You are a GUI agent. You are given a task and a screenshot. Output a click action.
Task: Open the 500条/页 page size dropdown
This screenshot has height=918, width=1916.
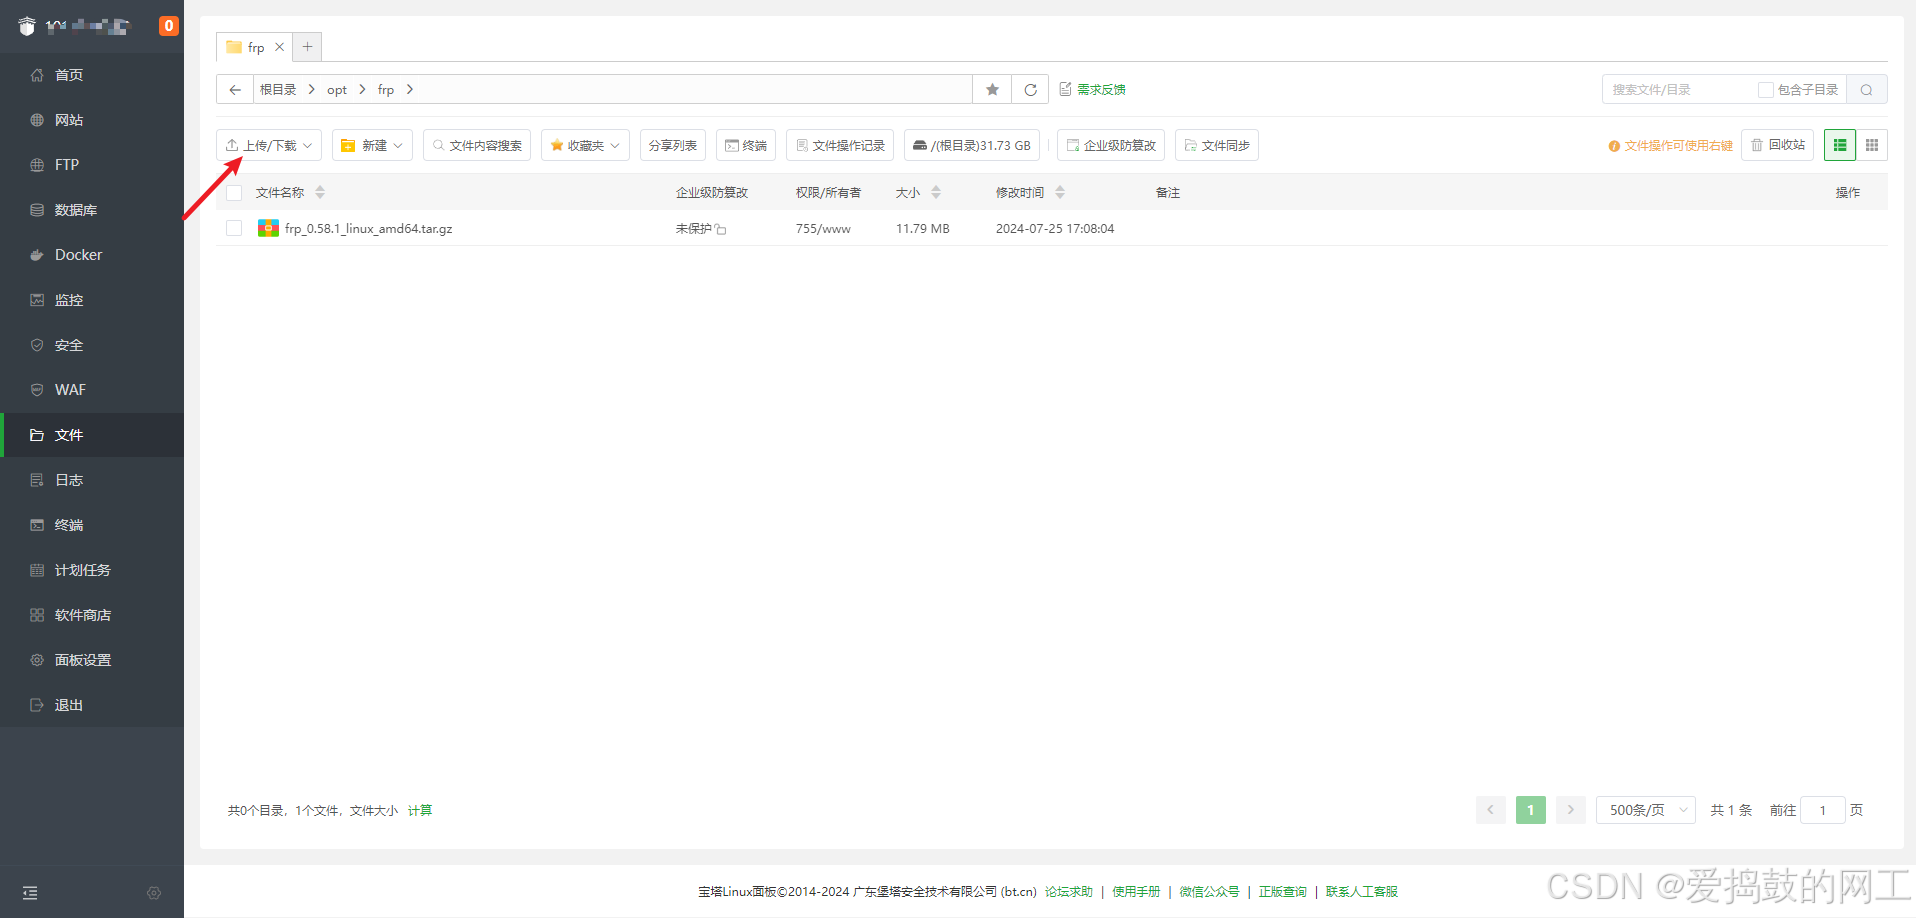1646,810
